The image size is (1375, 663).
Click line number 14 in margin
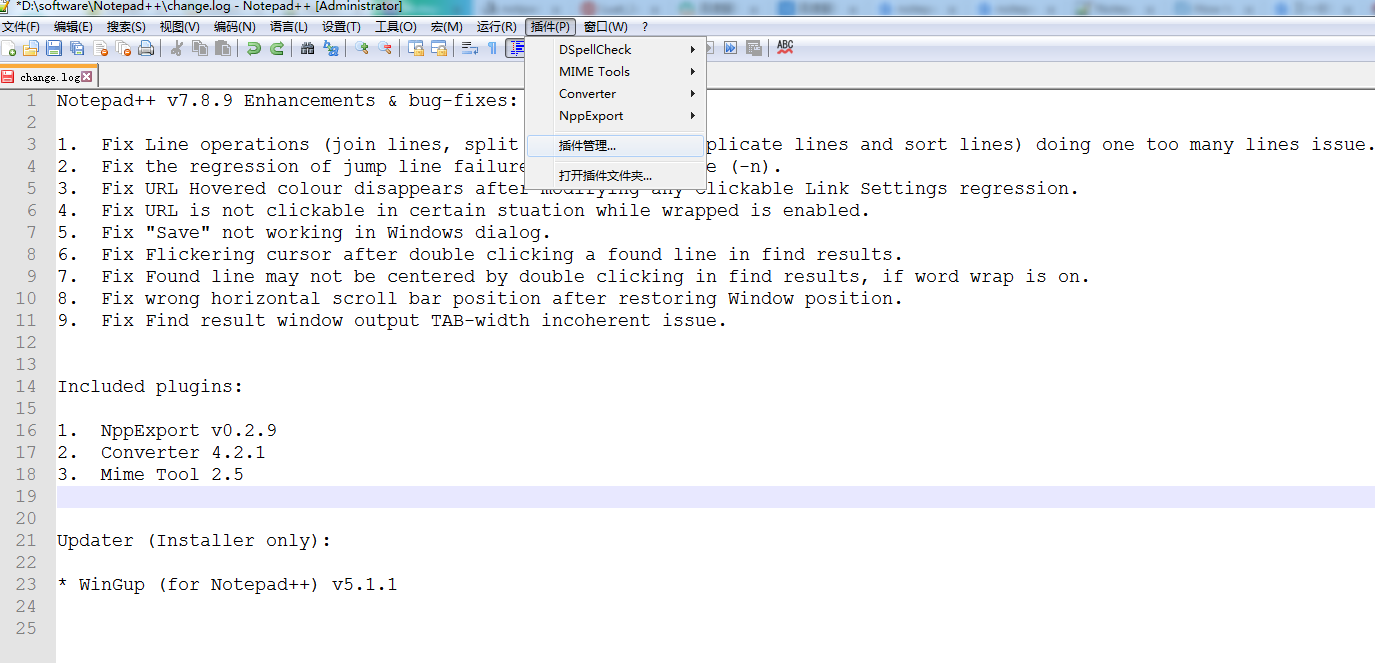pyautogui.click(x=26, y=386)
